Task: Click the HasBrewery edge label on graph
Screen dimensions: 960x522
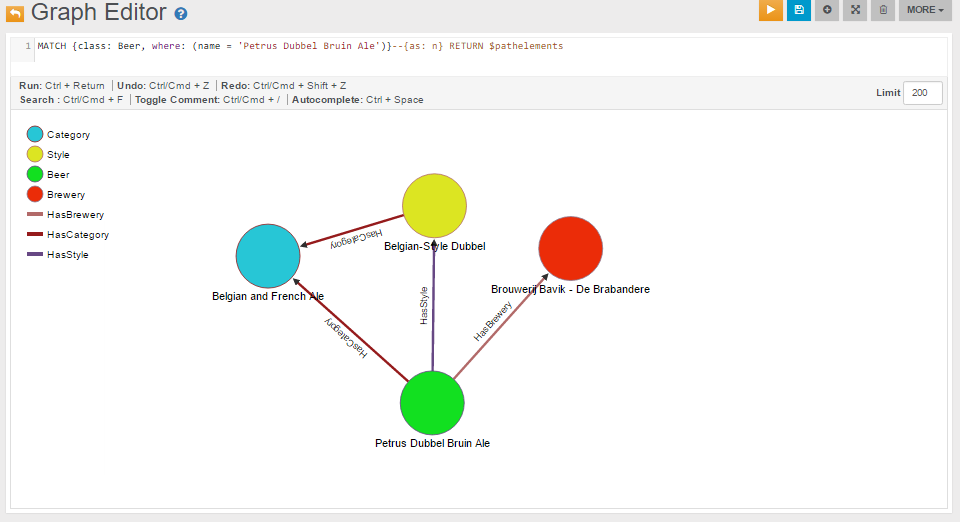Action: click(x=493, y=322)
